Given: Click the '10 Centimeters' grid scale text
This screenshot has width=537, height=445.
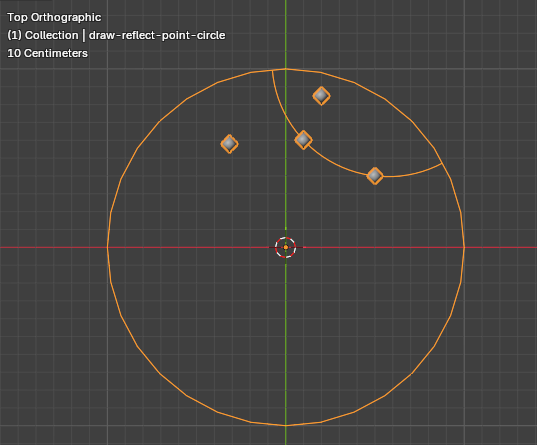Looking at the screenshot, I should coord(48,53).
